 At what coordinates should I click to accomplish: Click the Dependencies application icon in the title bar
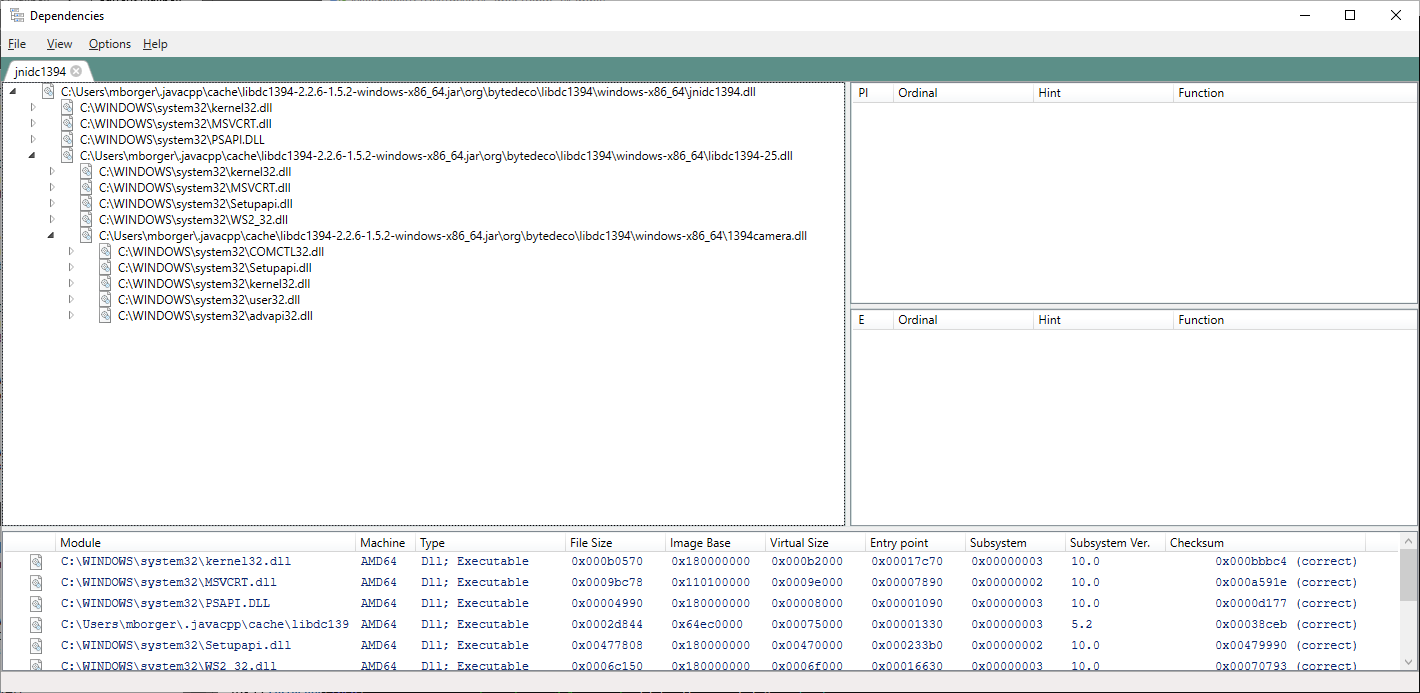click(16, 15)
